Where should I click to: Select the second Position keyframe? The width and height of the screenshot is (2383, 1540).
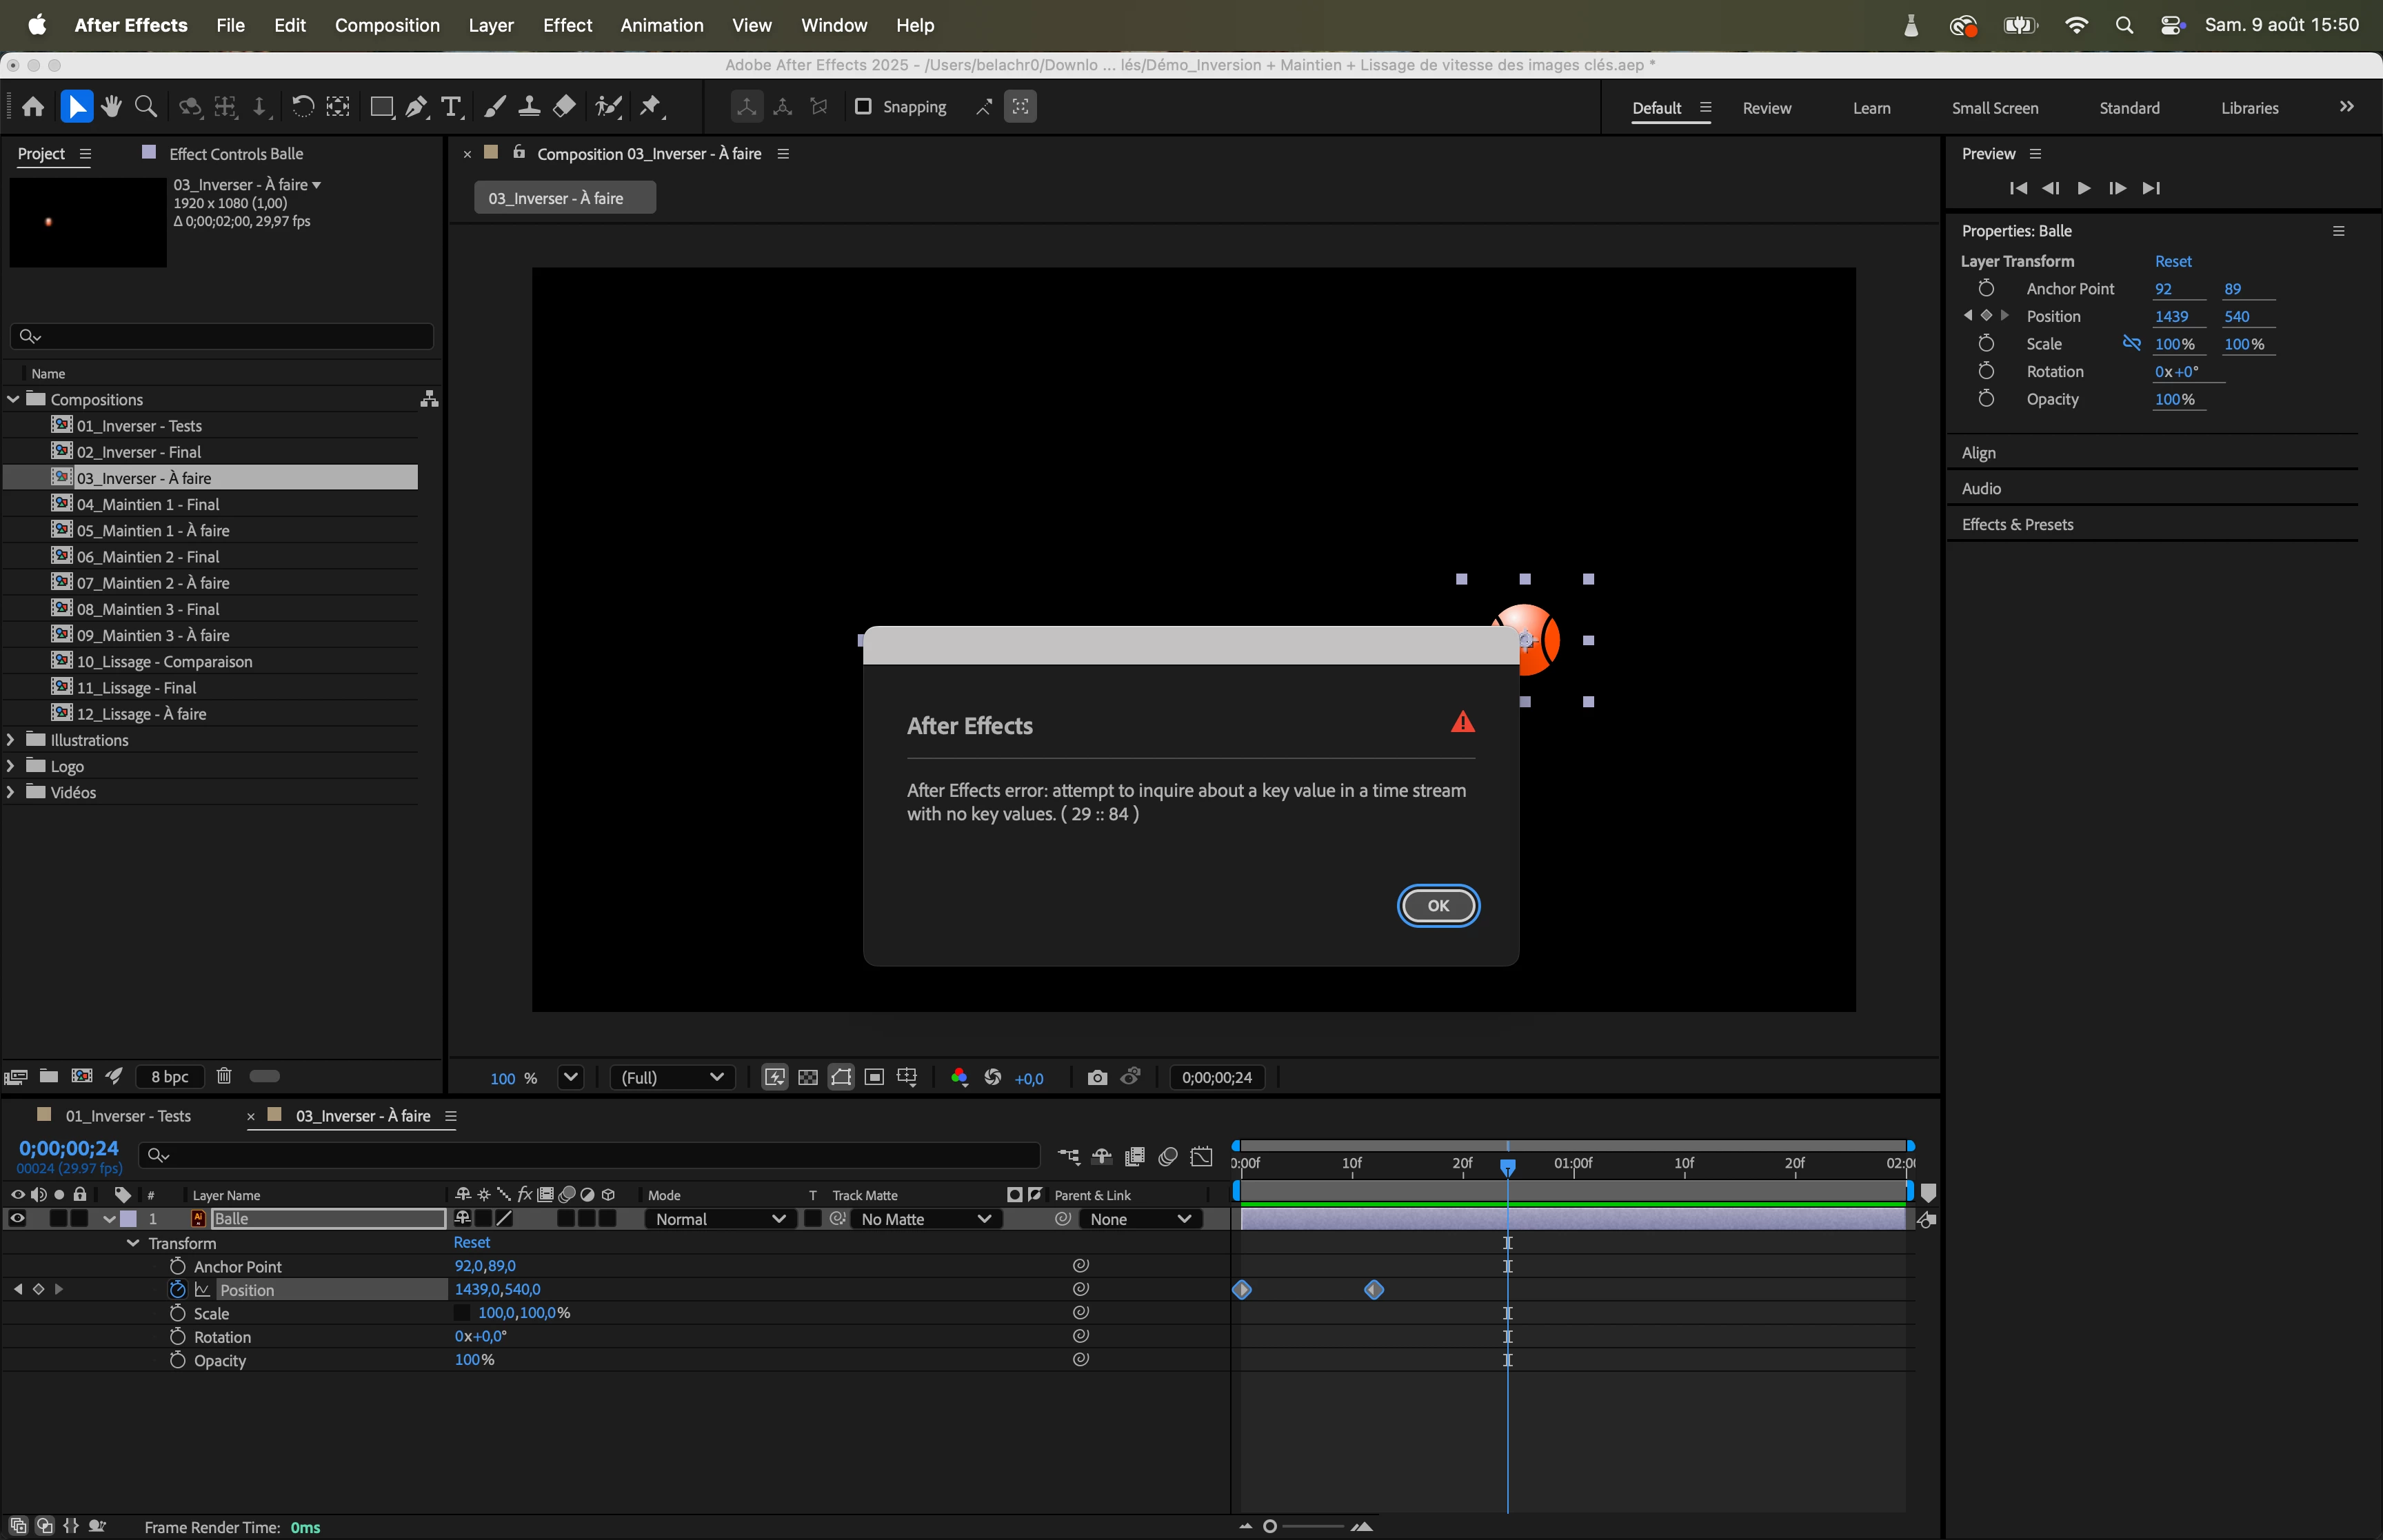click(x=1374, y=1290)
